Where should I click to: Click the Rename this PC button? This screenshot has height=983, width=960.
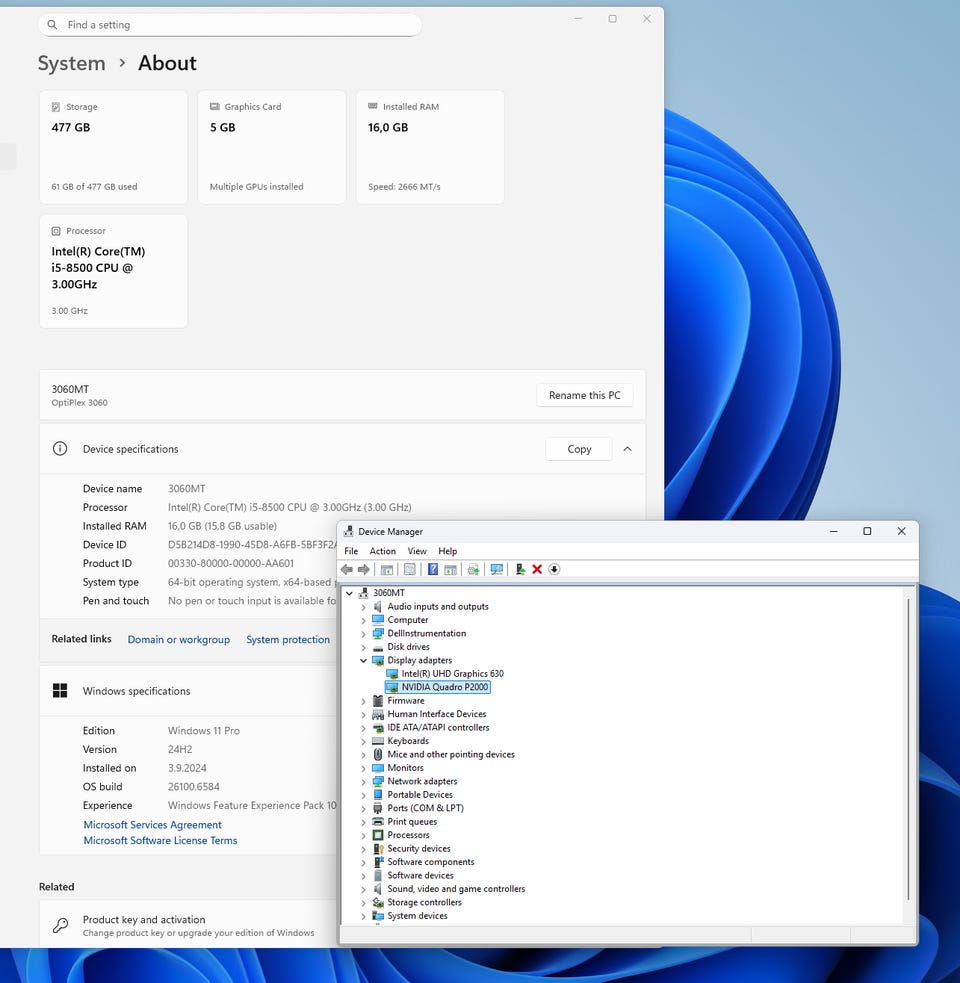pyautogui.click(x=584, y=395)
